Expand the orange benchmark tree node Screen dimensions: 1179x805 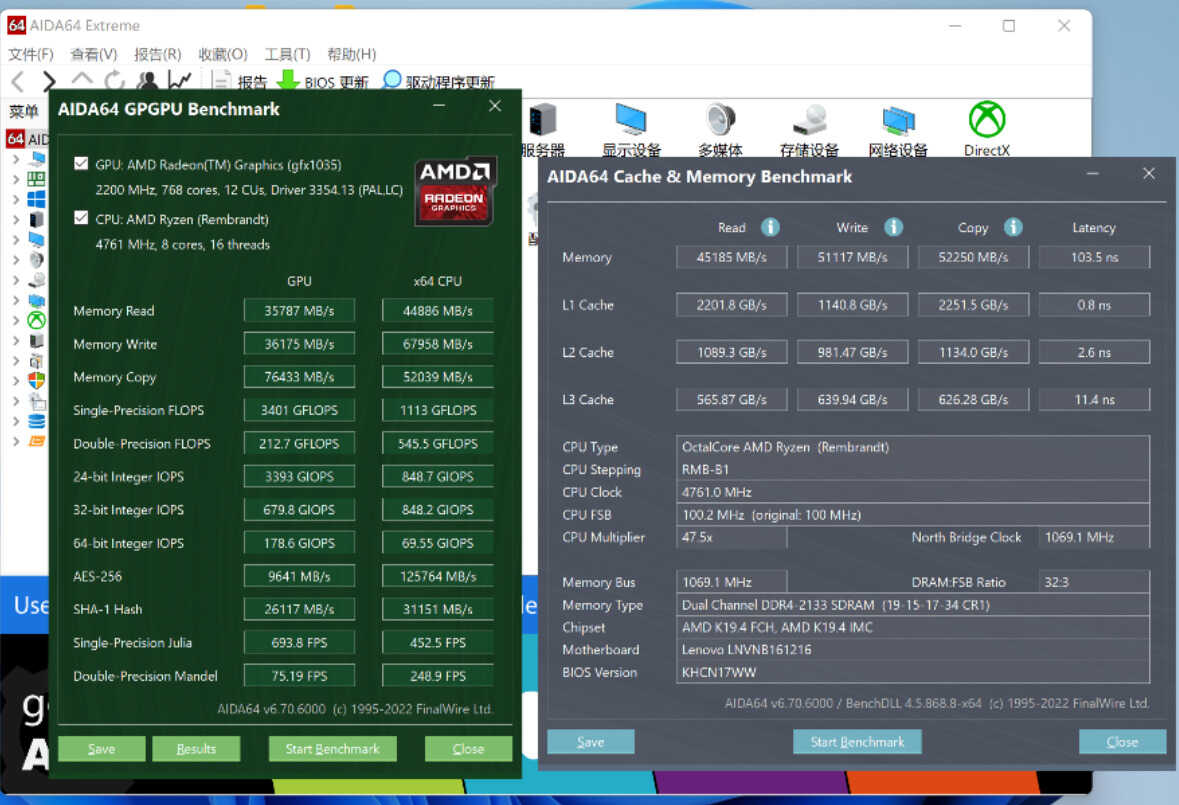click(16, 441)
